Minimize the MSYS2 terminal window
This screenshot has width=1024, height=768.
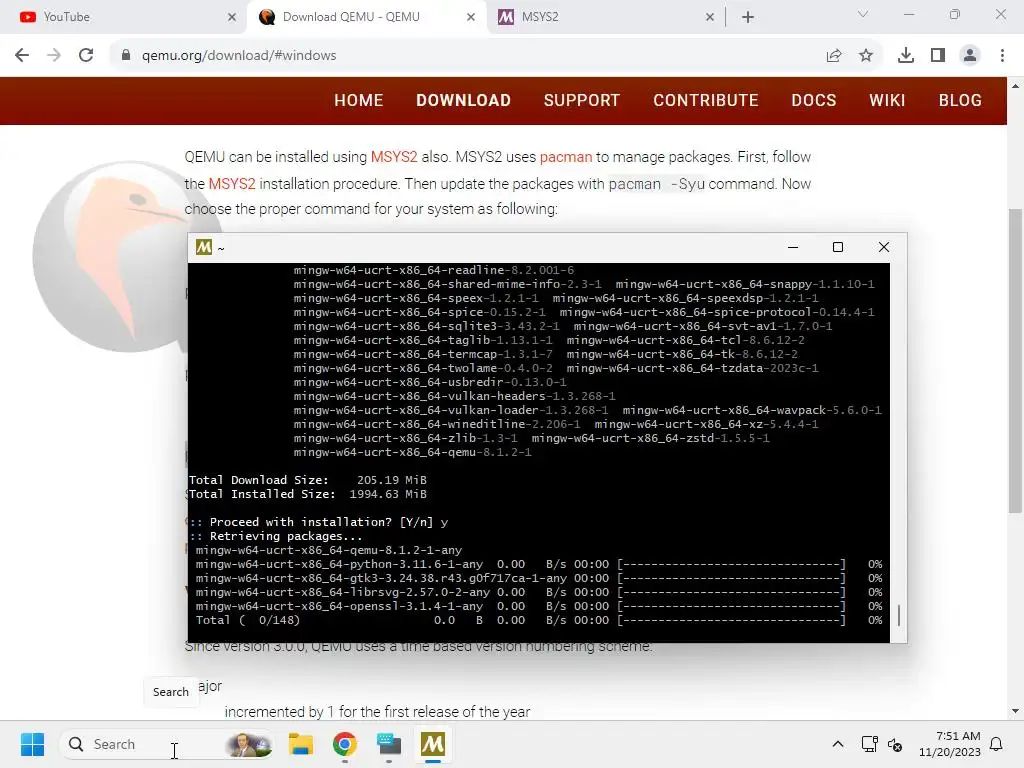(x=793, y=247)
